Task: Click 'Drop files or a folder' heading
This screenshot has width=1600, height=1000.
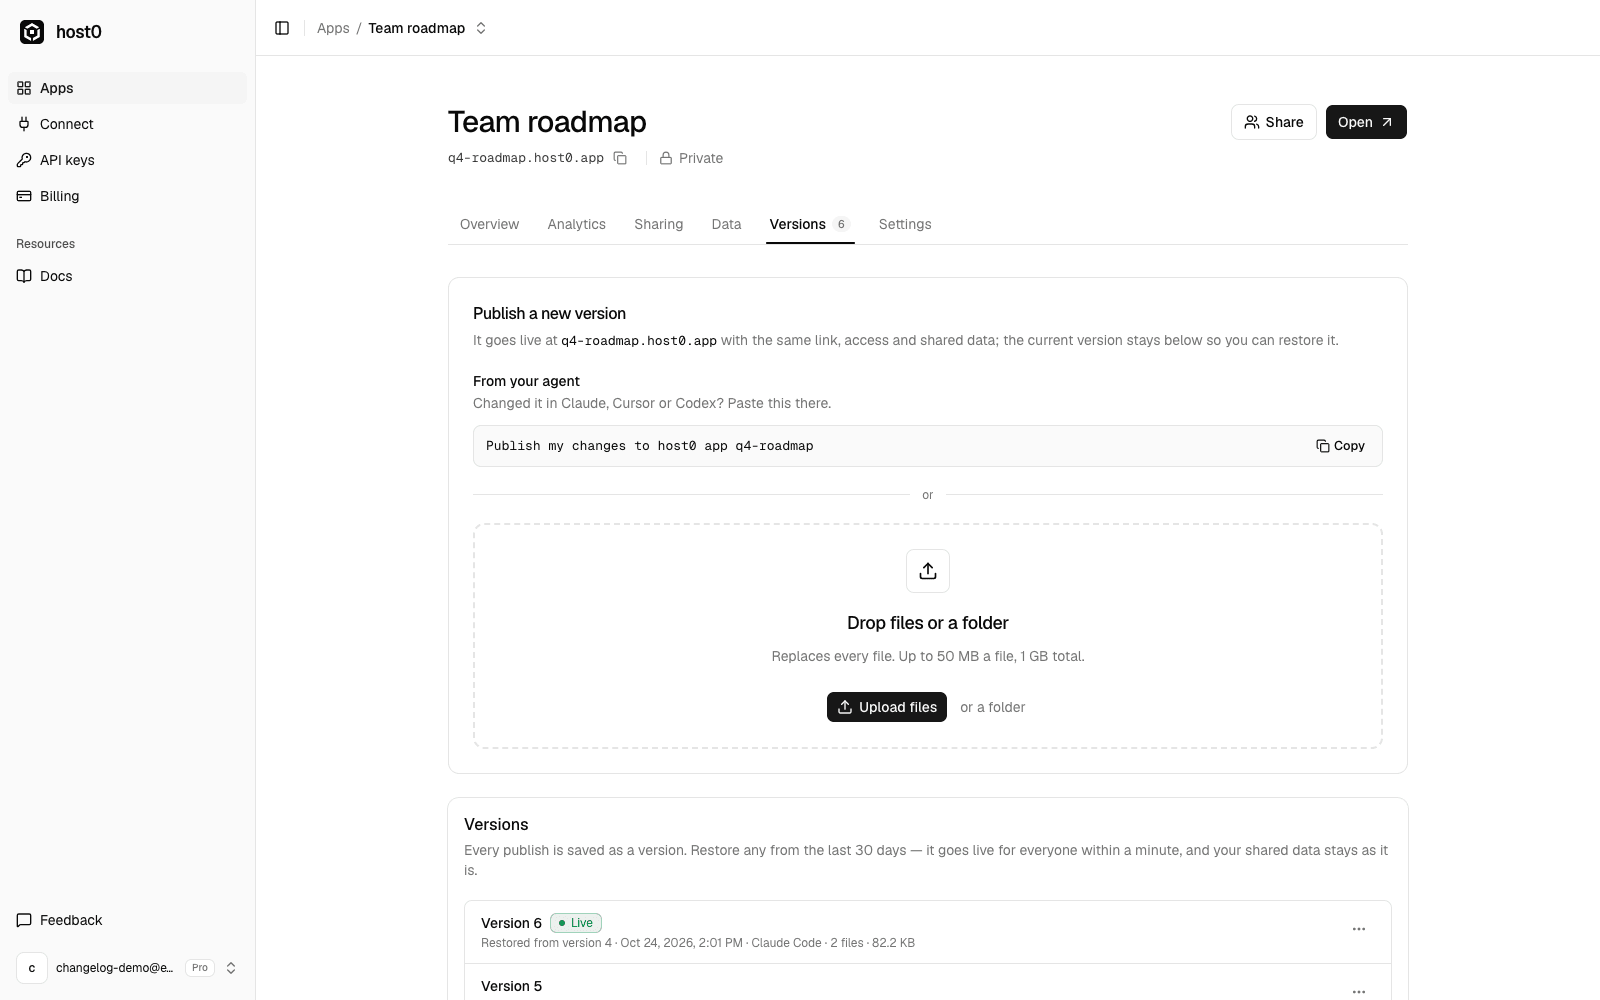Action: coord(928,623)
